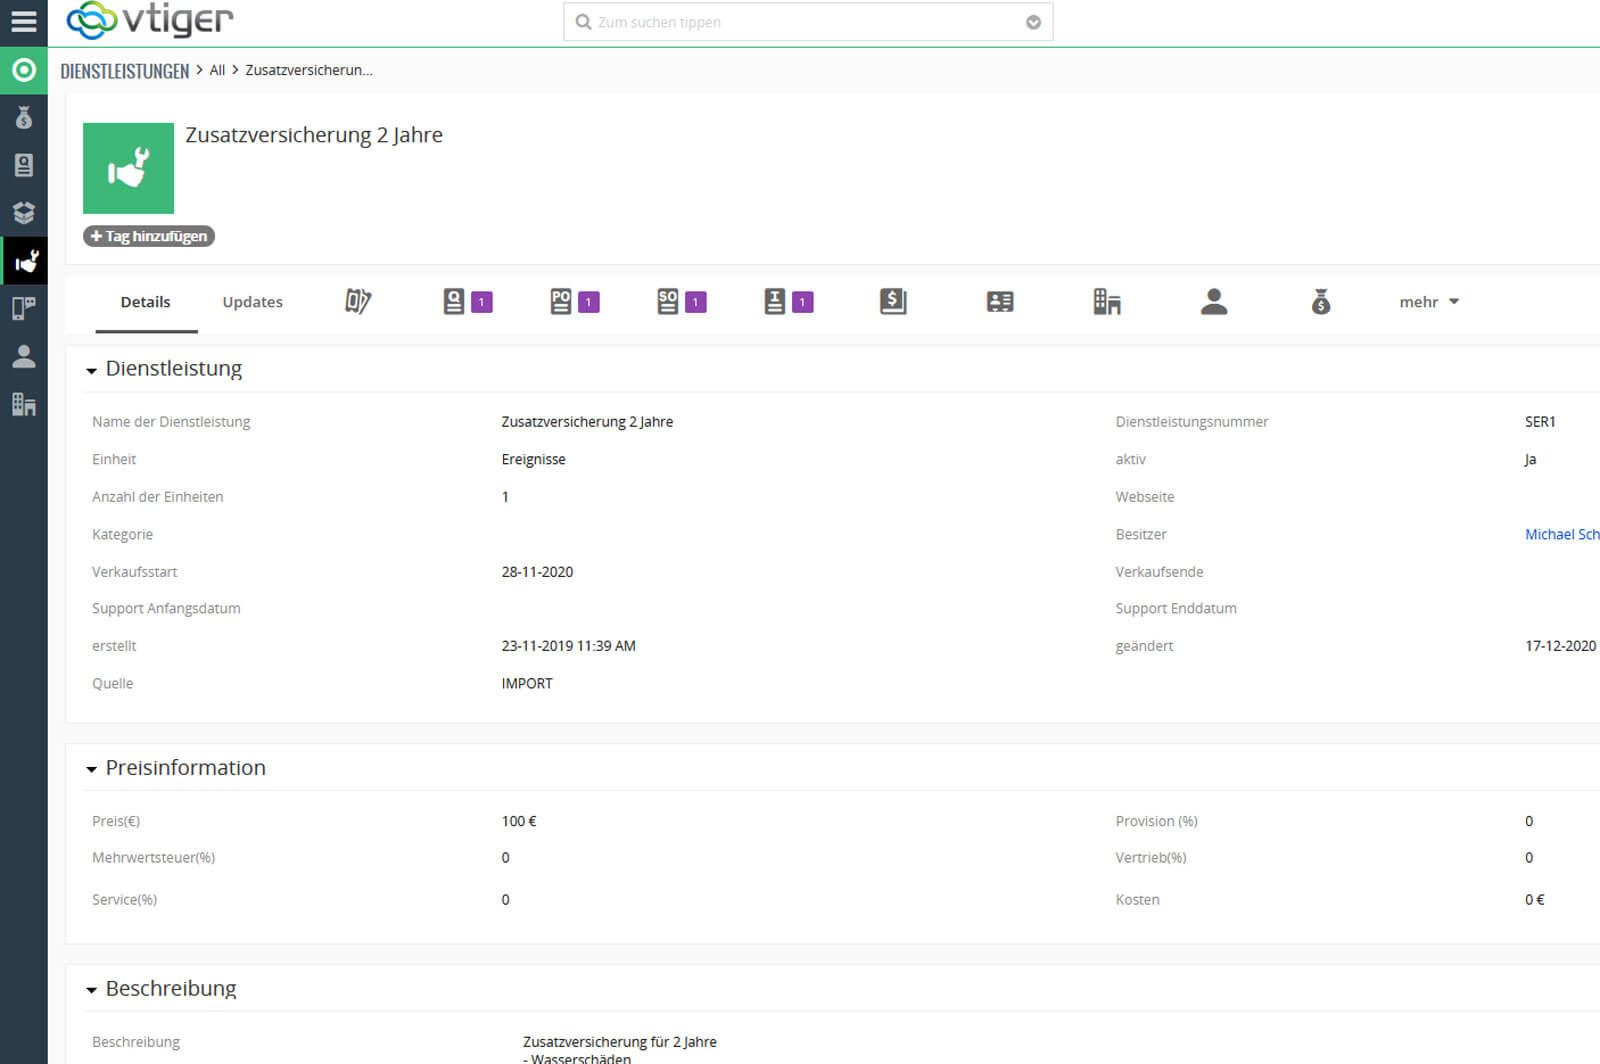Open SMS notifier phone icon in sidebar
This screenshot has height=1064, width=1600.
[x=23, y=308]
